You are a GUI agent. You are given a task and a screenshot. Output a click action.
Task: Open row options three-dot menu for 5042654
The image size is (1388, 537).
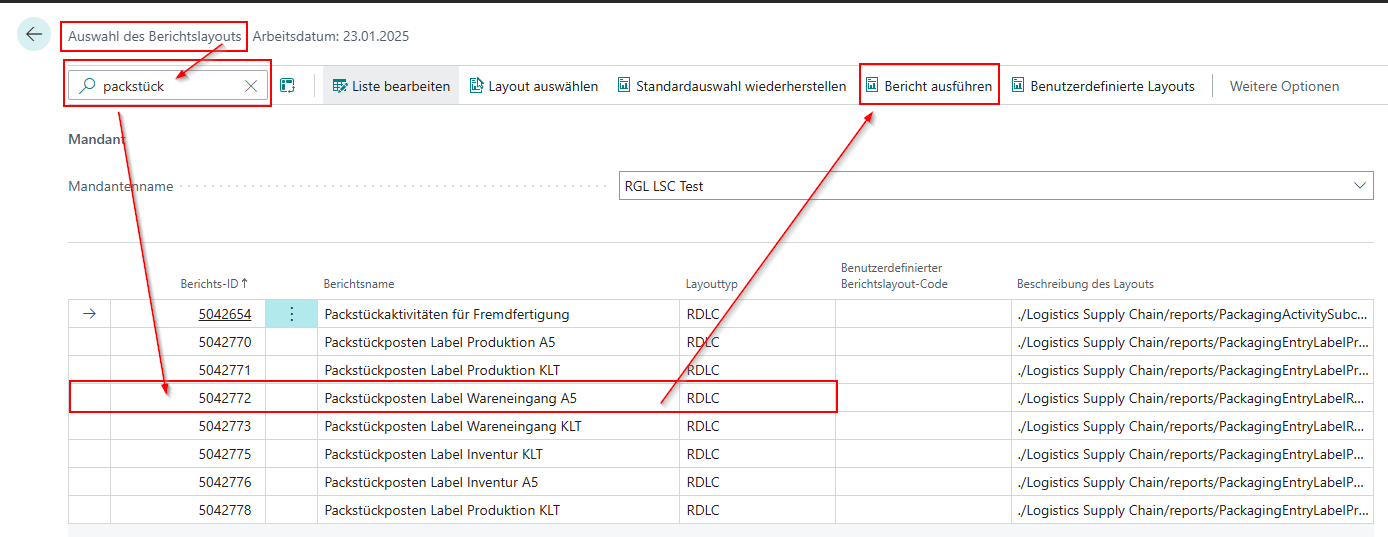tap(291, 314)
